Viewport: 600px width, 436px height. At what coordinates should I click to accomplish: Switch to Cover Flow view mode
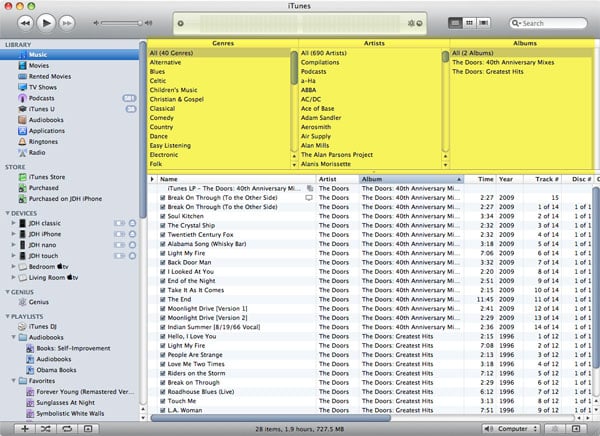[483, 23]
